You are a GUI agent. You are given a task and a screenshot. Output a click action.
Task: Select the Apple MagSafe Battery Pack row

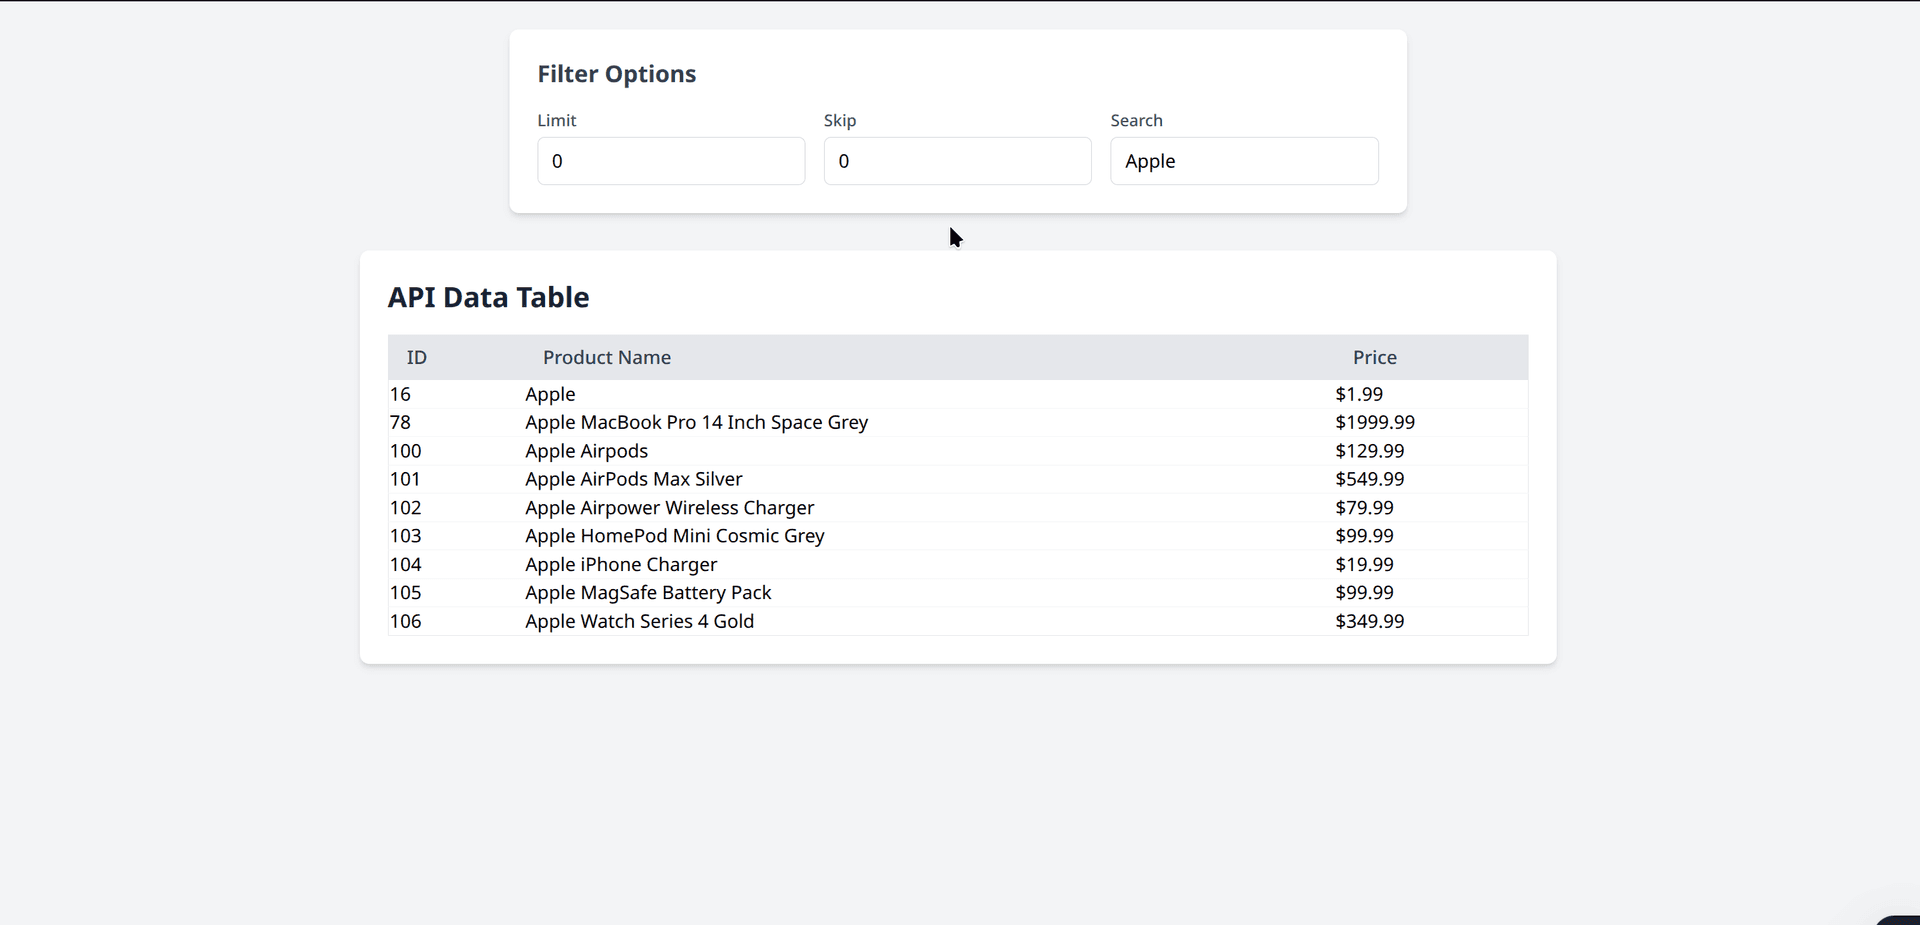(648, 592)
